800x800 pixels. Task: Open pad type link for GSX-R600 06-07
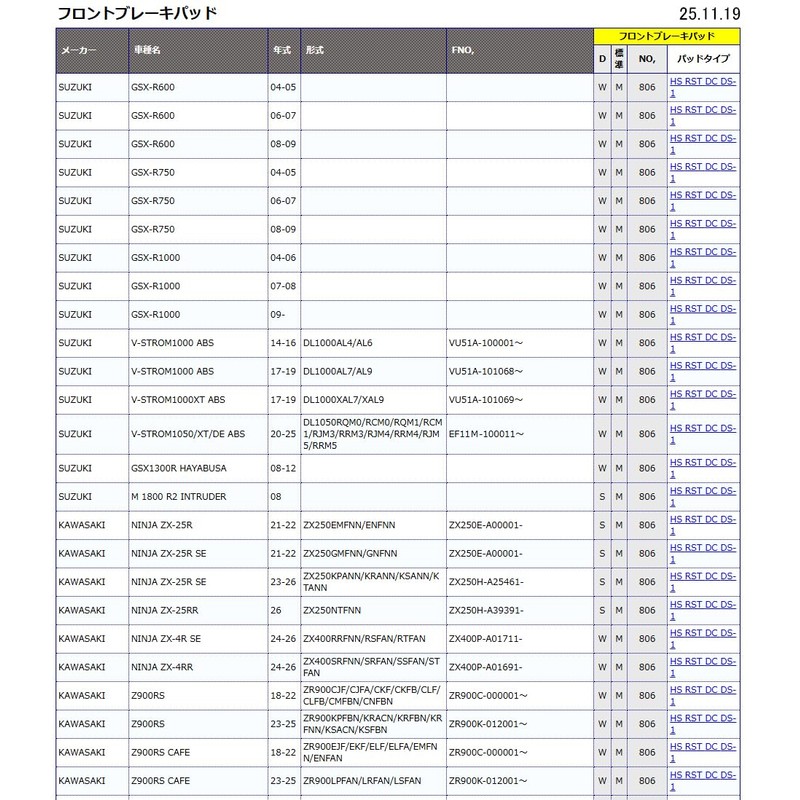(x=703, y=116)
